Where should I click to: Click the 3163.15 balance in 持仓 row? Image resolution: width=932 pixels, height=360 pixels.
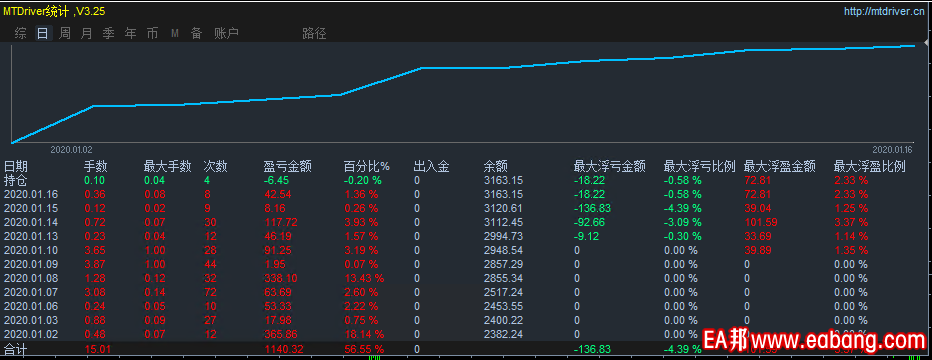(503, 180)
